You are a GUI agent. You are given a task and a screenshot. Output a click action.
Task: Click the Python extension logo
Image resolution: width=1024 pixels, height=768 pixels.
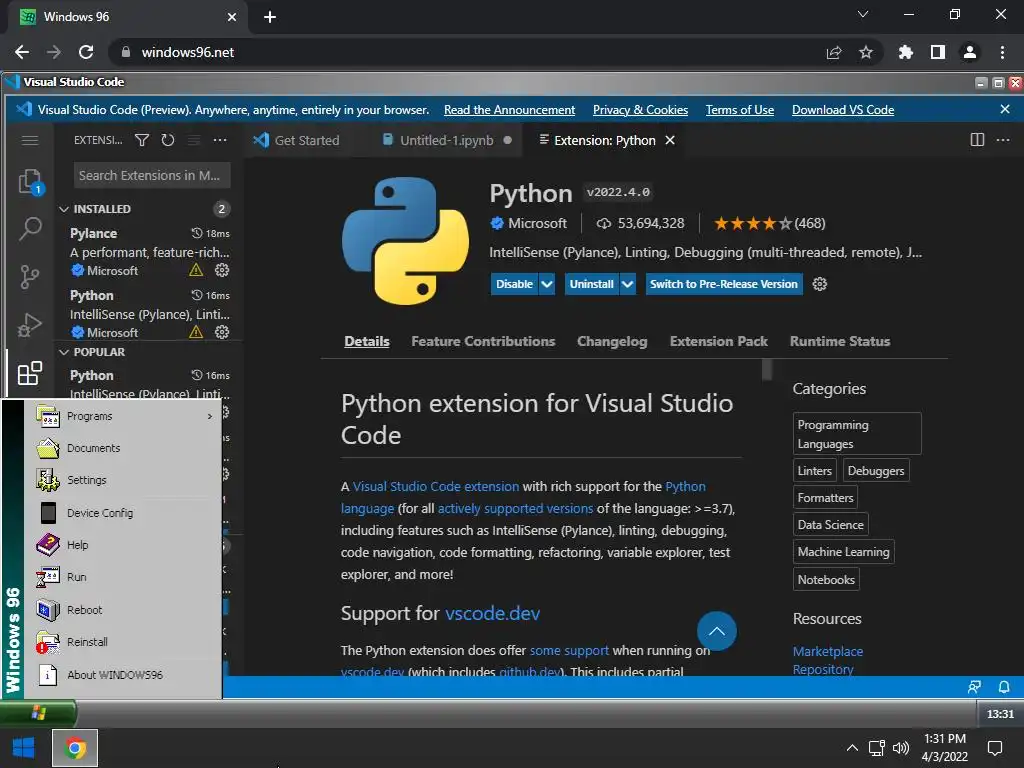pos(405,240)
